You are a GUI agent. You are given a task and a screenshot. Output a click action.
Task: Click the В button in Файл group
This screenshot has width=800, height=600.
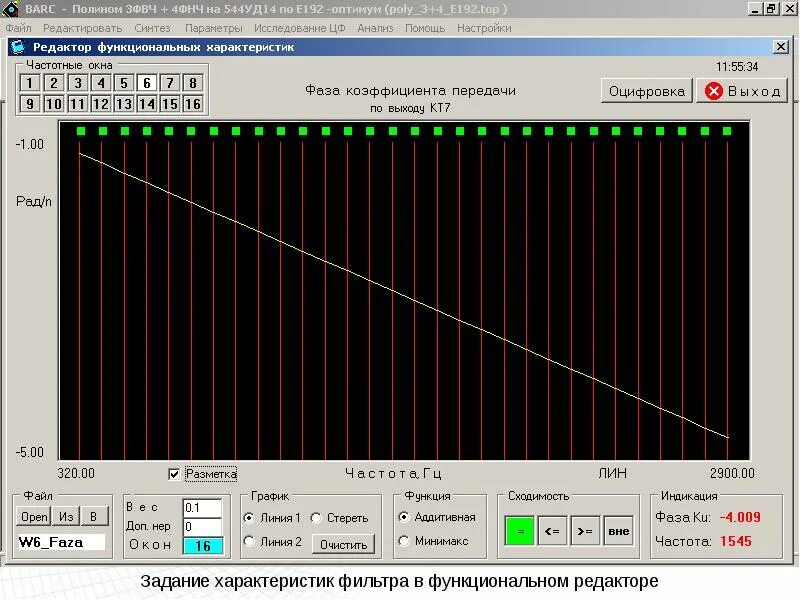pos(94,517)
